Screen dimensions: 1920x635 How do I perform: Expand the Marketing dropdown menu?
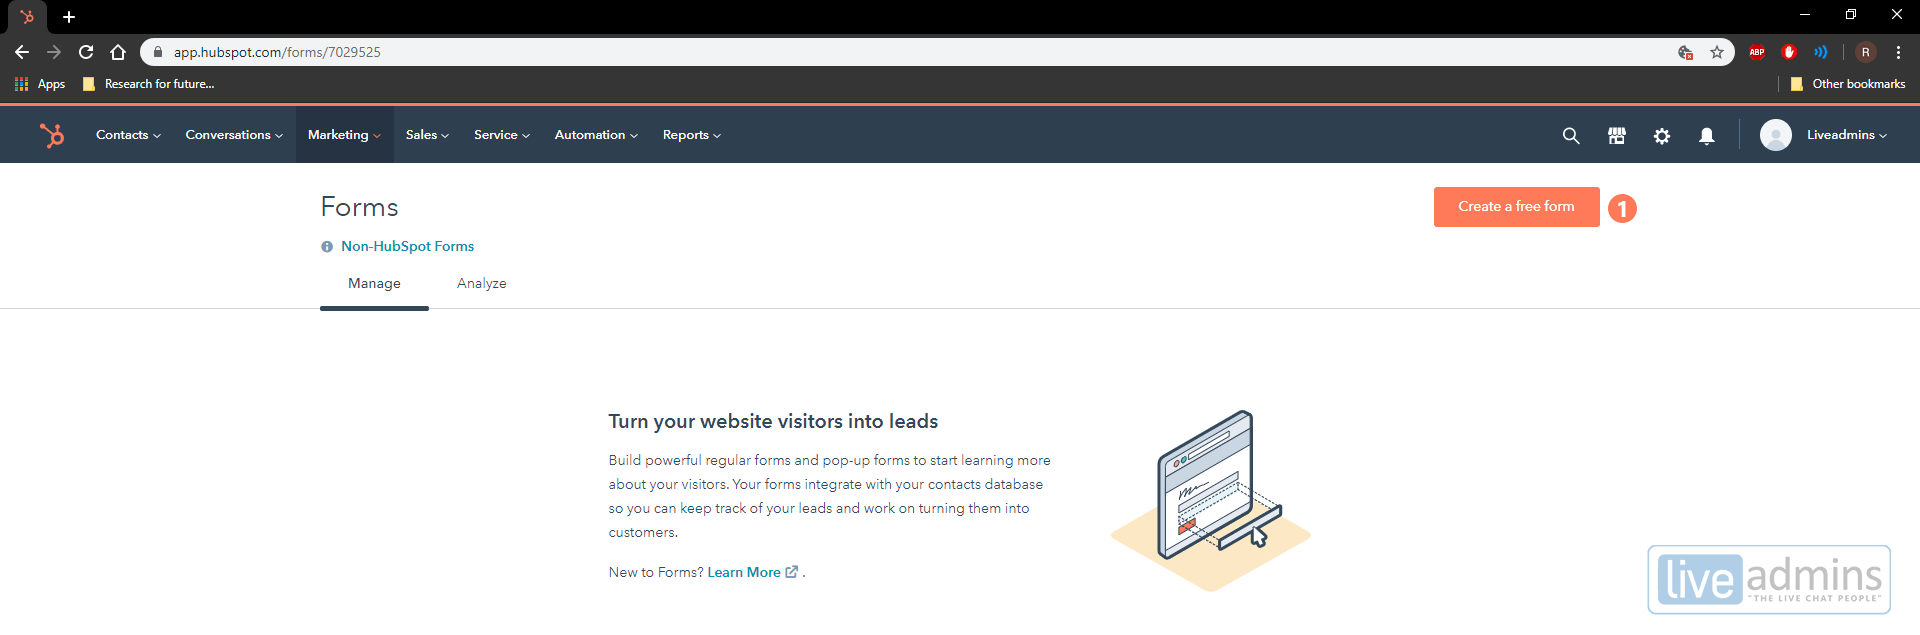[x=344, y=135]
